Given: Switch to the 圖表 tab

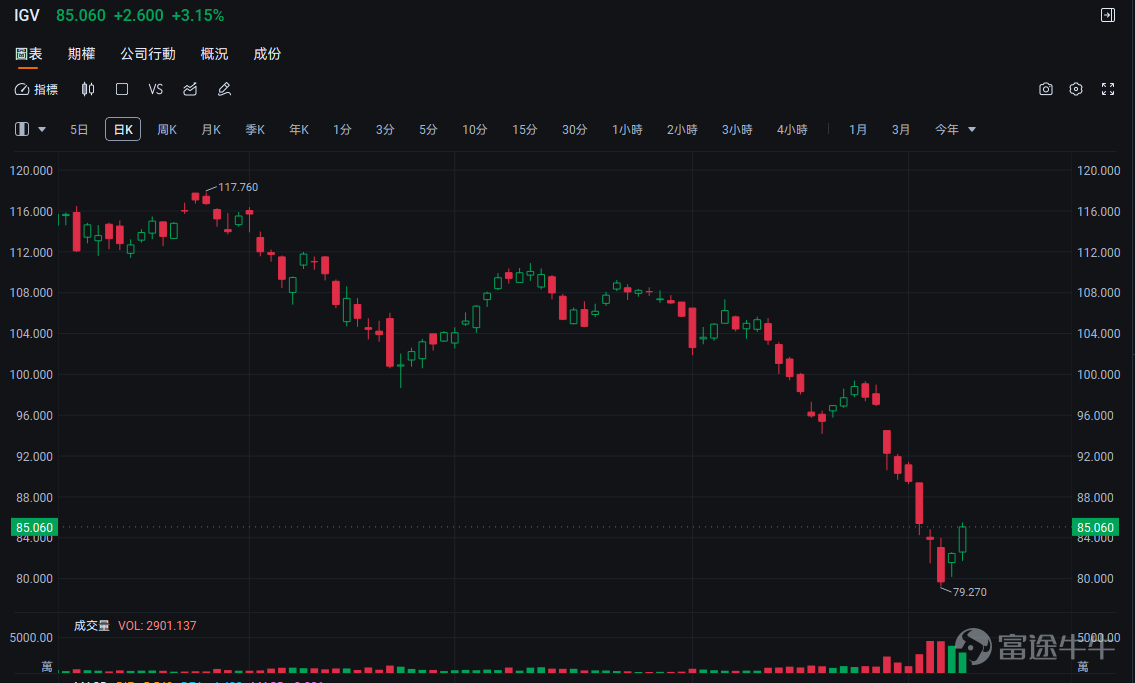Looking at the screenshot, I should tap(29, 54).
